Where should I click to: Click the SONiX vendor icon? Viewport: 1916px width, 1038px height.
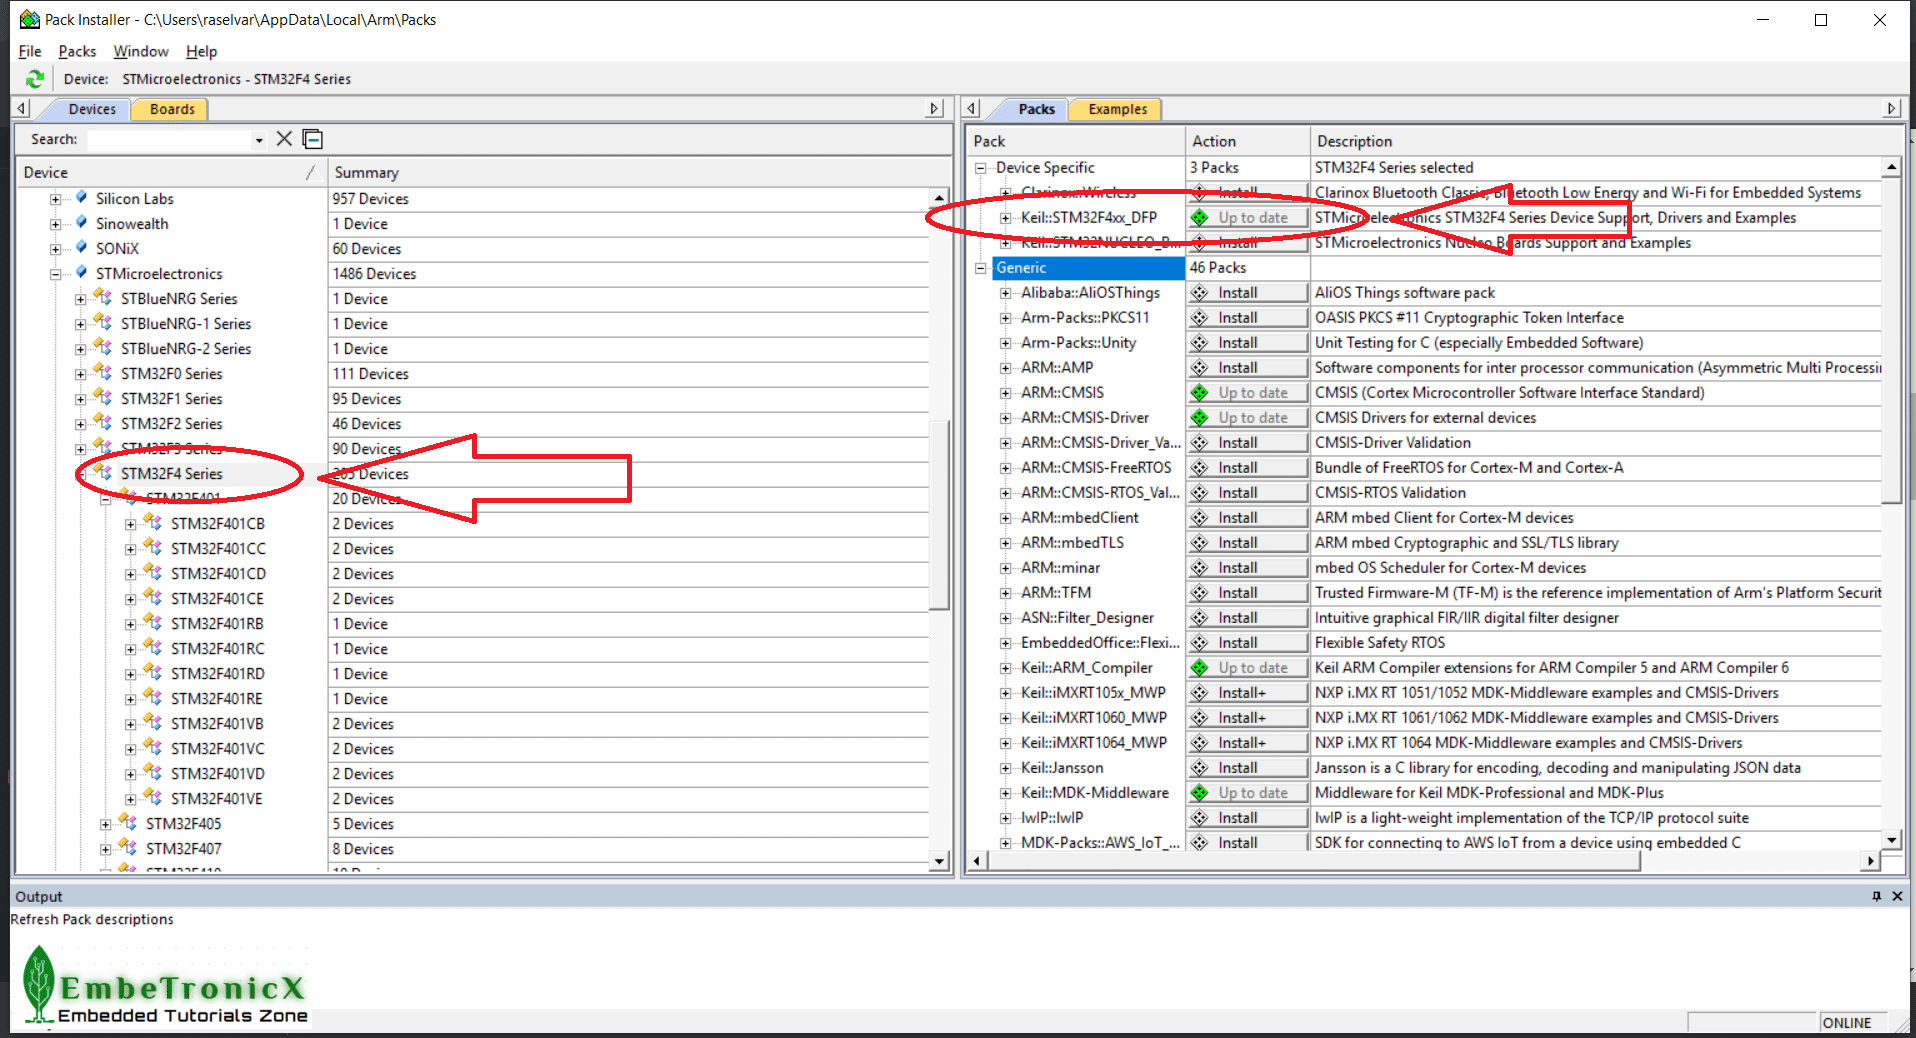tap(81, 248)
